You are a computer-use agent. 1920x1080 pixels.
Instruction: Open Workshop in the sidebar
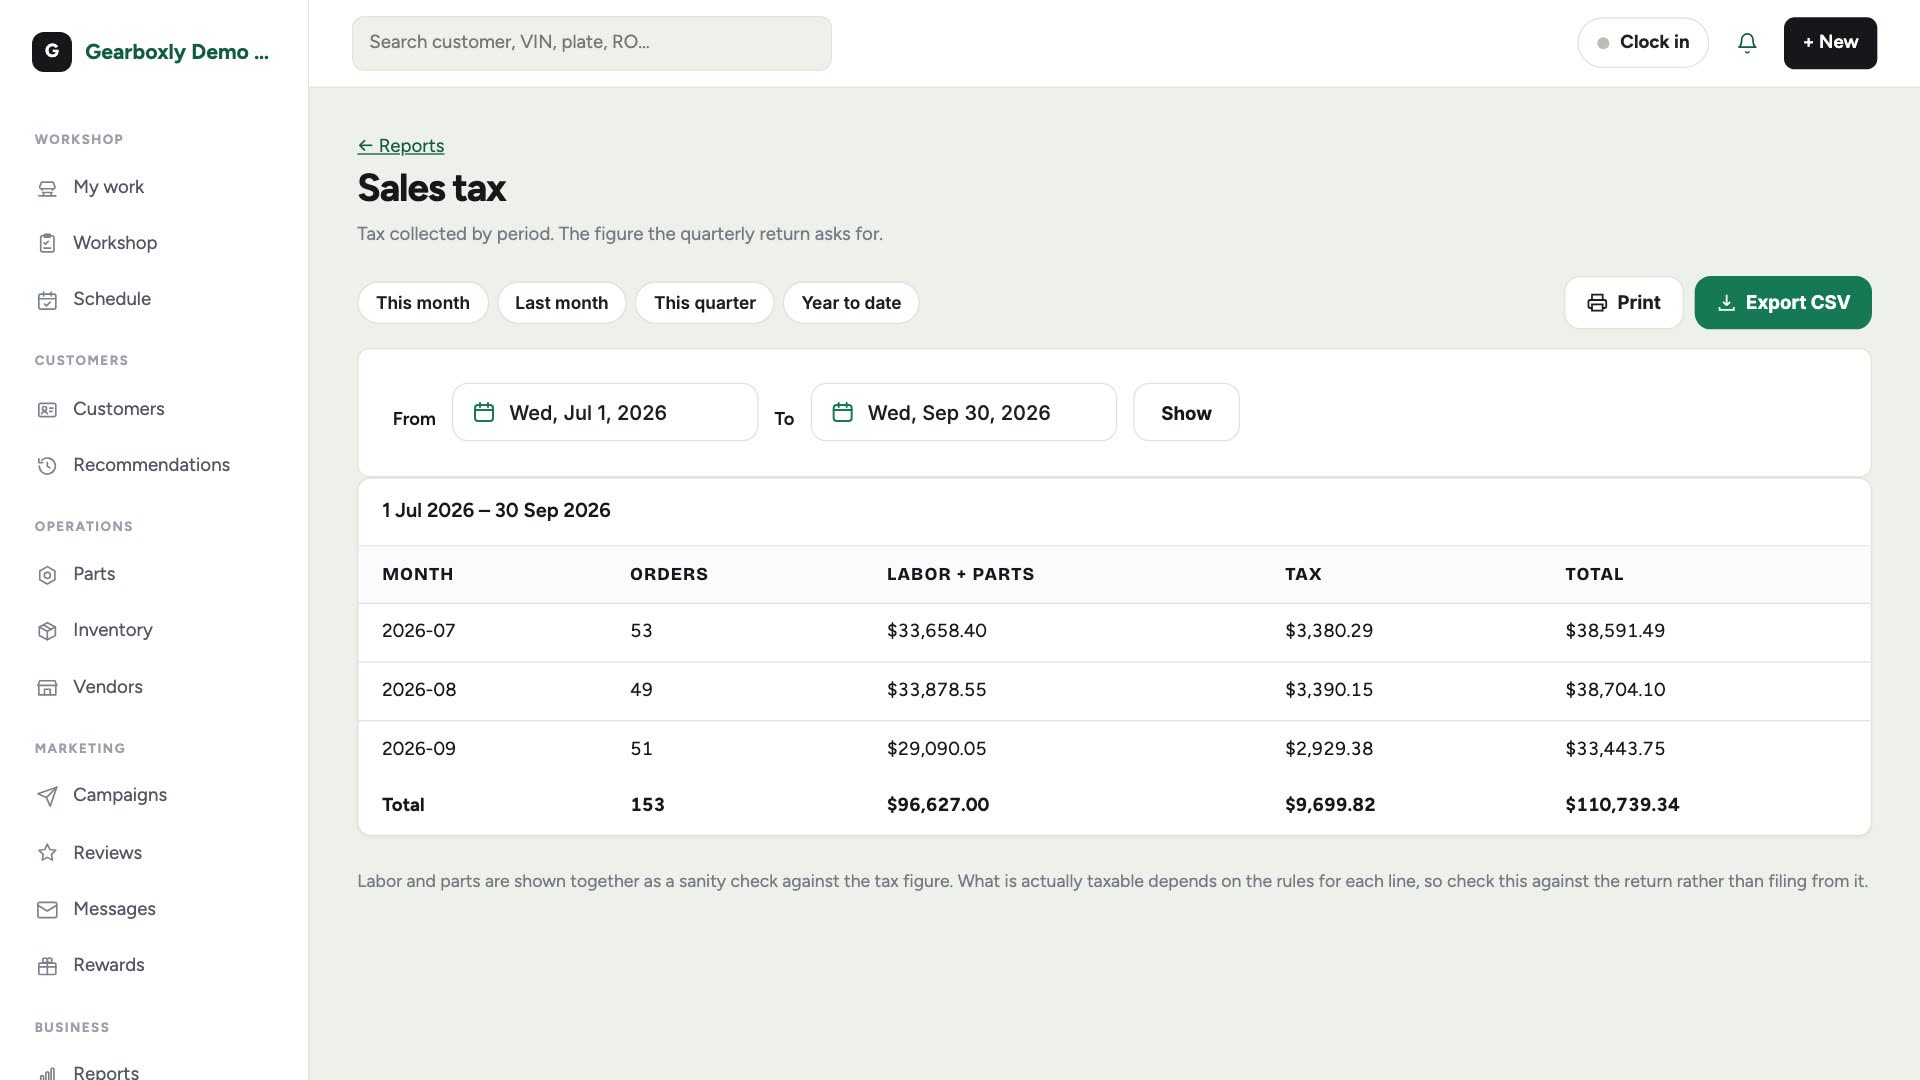coord(115,243)
